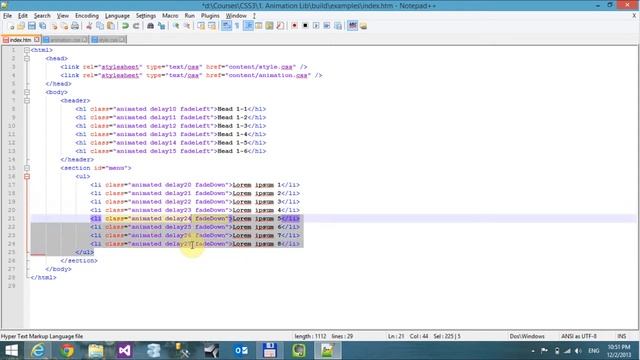Toggle Word wrap in toolbar
The width and height of the screenshot is (640, 360).
pyautogui.click(x=226, y=26)
